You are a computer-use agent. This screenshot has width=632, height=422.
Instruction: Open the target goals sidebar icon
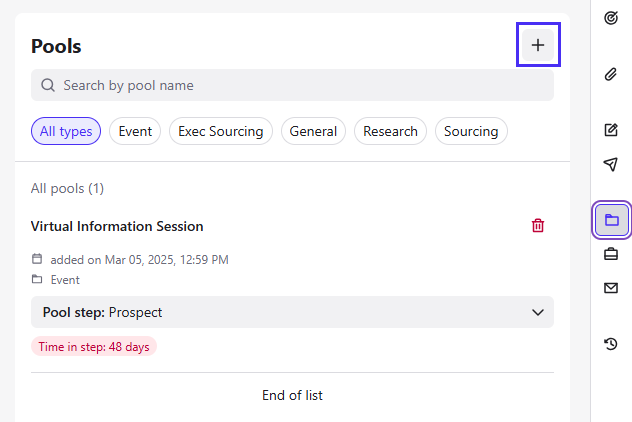click(x=611, y=18)
